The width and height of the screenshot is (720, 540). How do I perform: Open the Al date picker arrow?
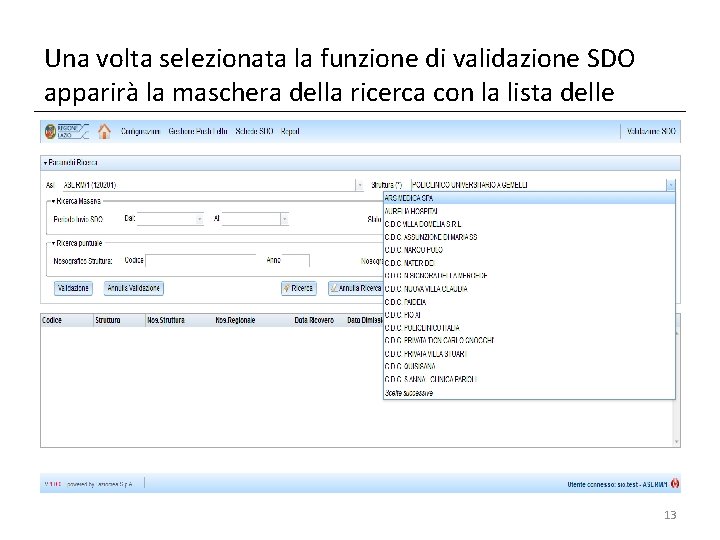click(285, 219)
